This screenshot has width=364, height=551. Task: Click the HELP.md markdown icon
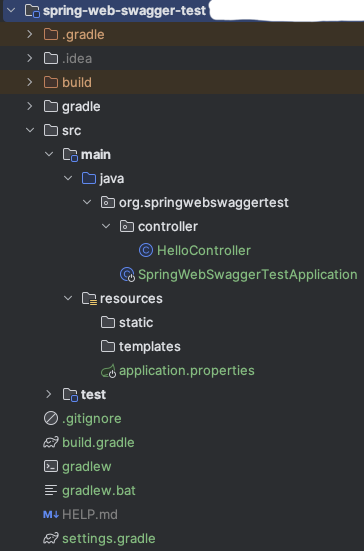coord(51,514)
